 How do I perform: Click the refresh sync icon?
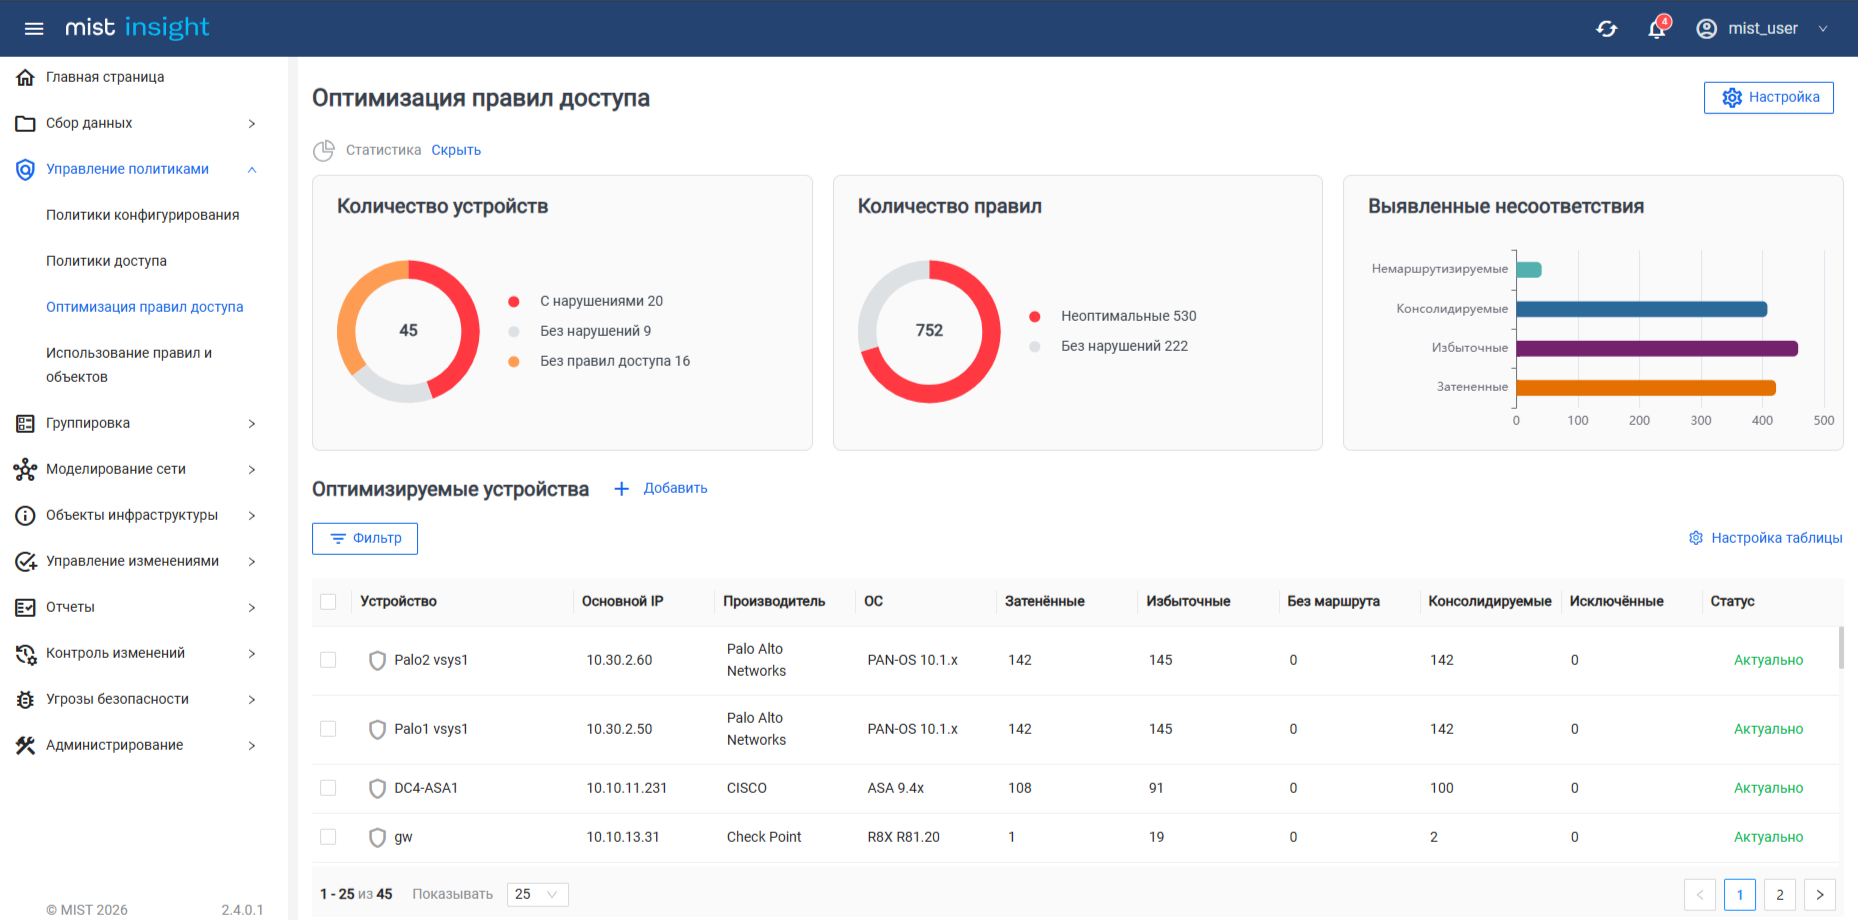pyautogui.click(x=1606, y=29)
